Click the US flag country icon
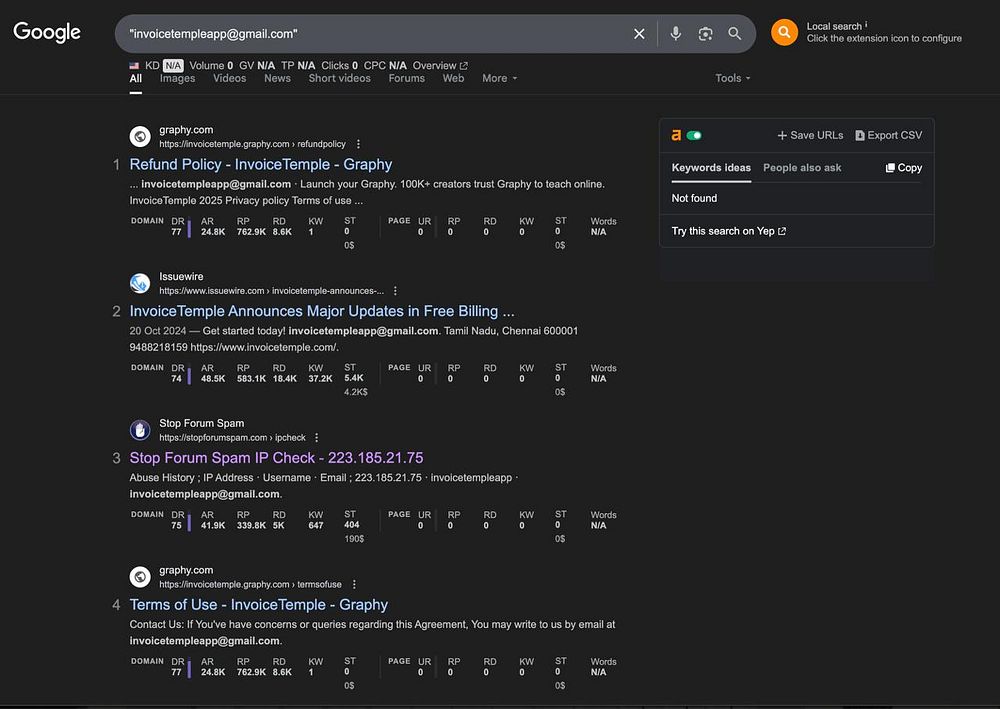Viewport: 1000px width, 709px height. (134, 66)
